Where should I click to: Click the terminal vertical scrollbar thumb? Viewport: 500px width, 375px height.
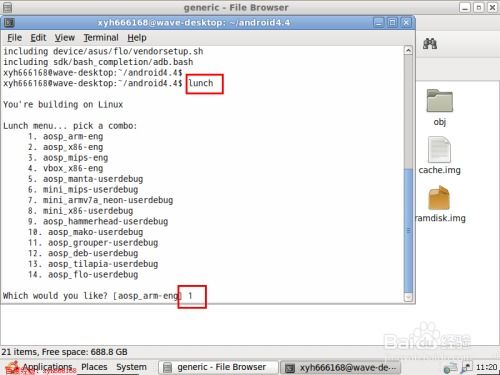[408, 230]
